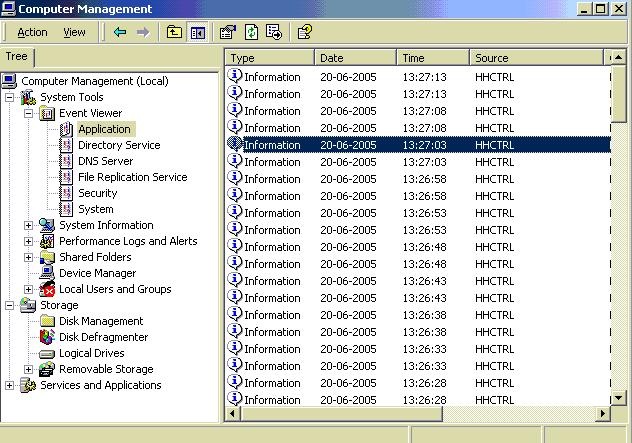Click the Back arrow toolbar icon
Screen dimensions: 632x443
point(120,32)
